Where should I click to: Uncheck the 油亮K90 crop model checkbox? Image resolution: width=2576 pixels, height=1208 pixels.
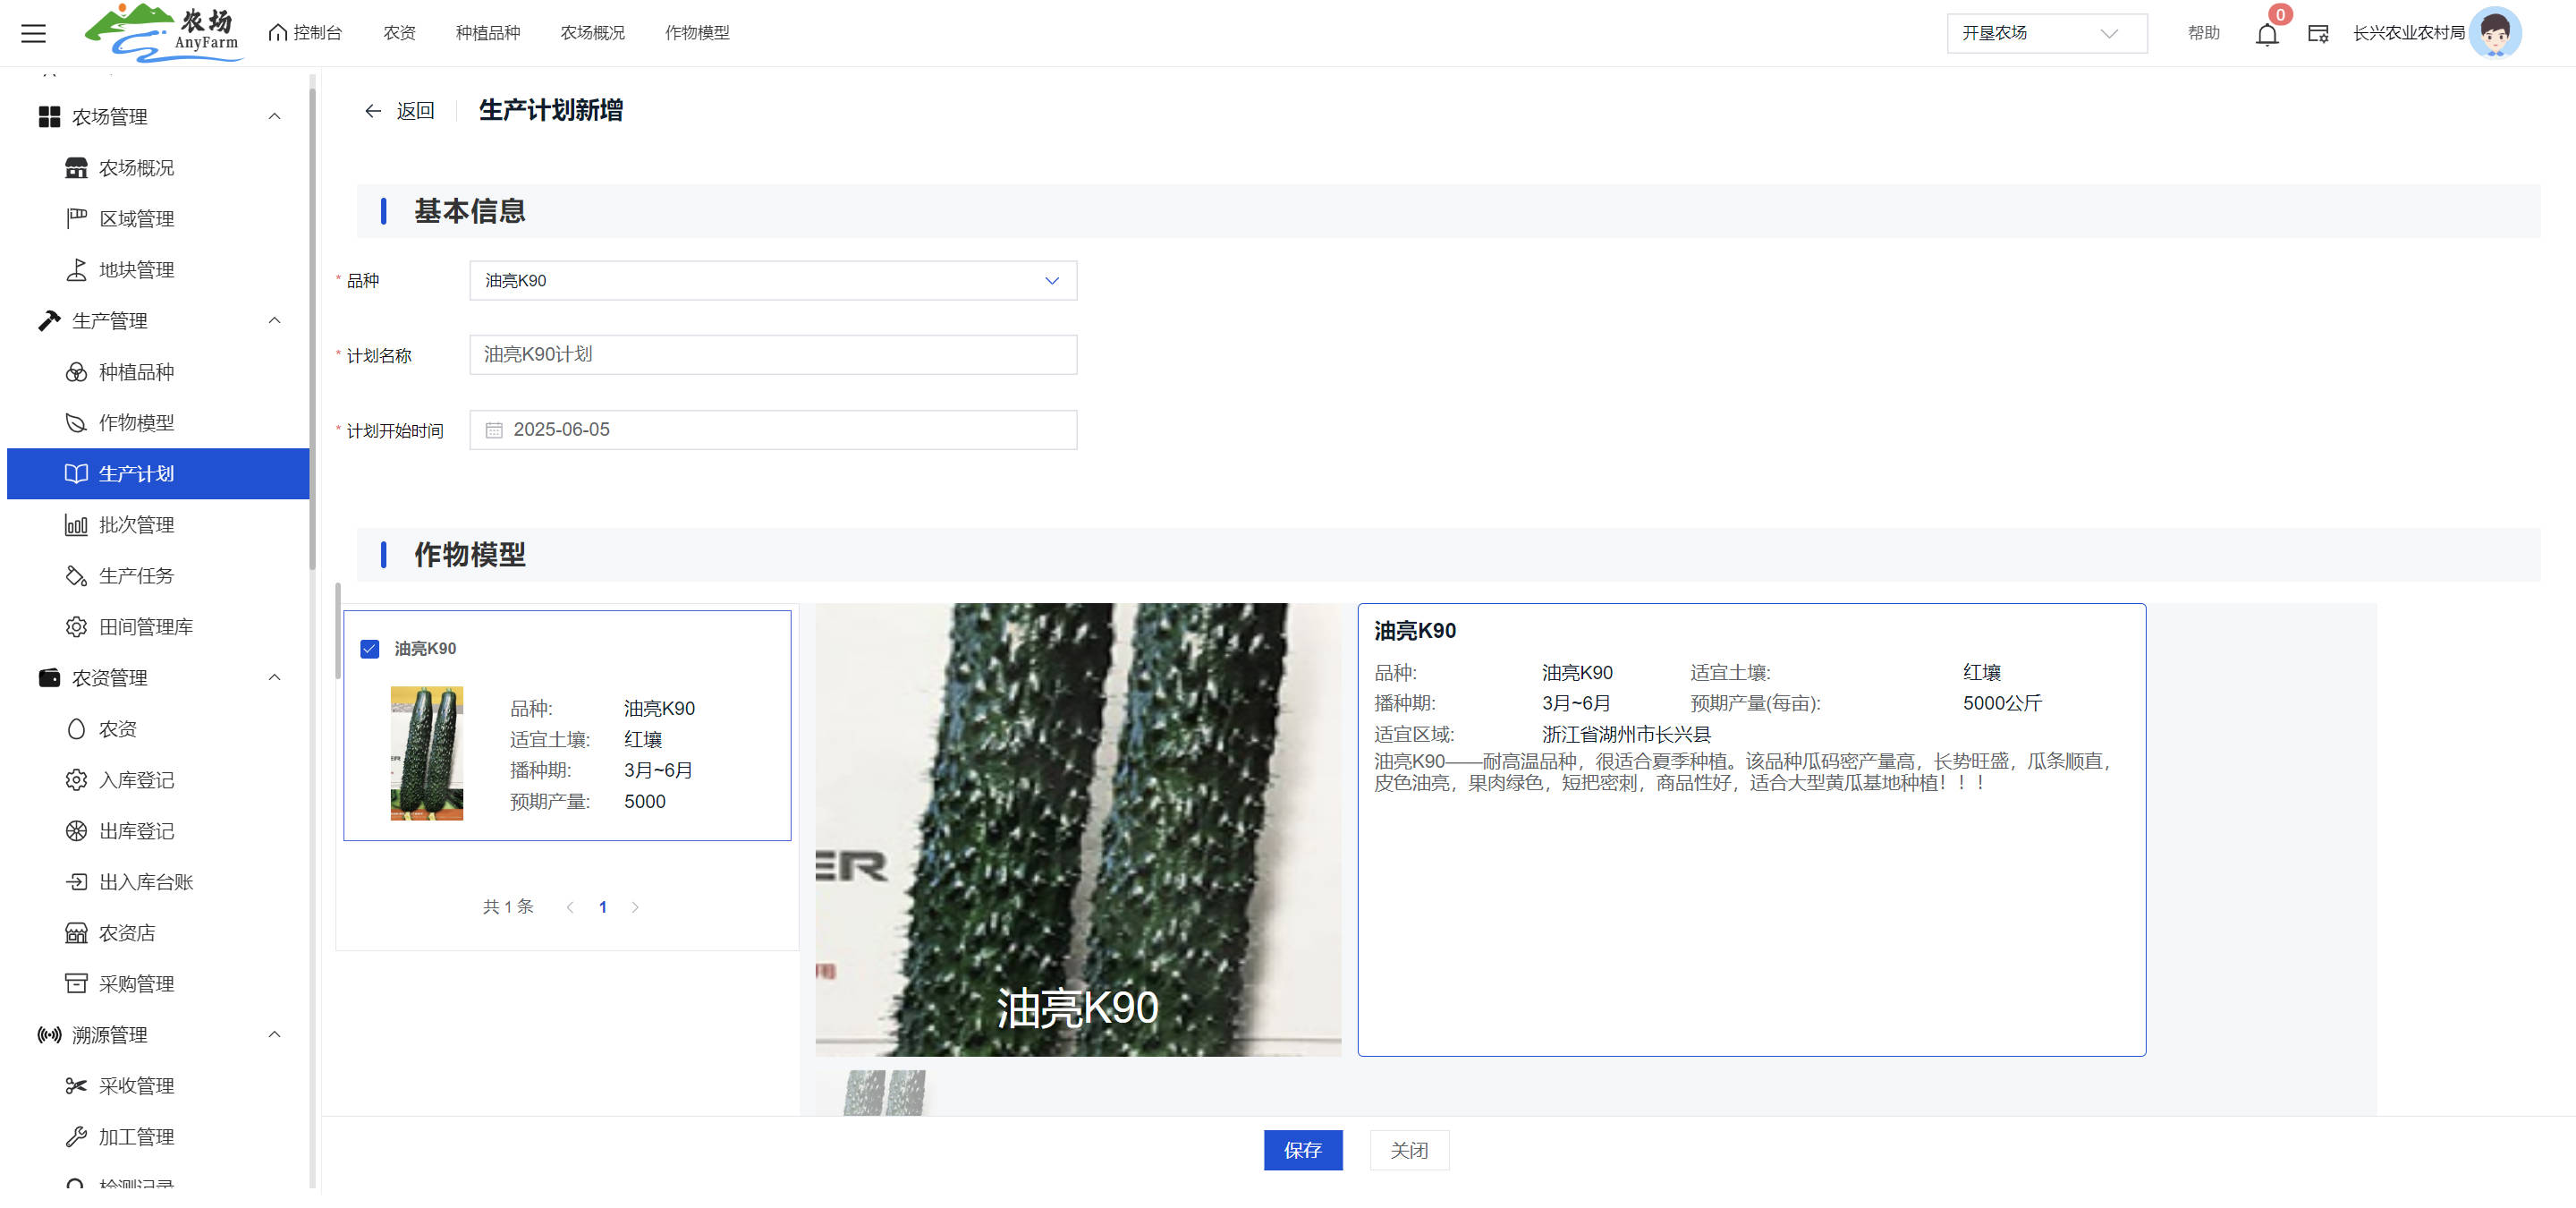click(370, 649)
